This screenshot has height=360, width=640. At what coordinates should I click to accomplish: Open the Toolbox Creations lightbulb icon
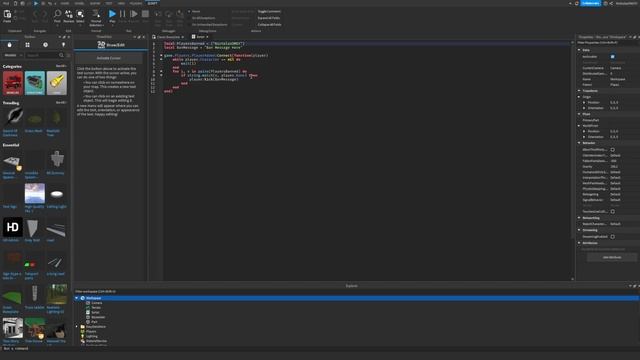63,44
